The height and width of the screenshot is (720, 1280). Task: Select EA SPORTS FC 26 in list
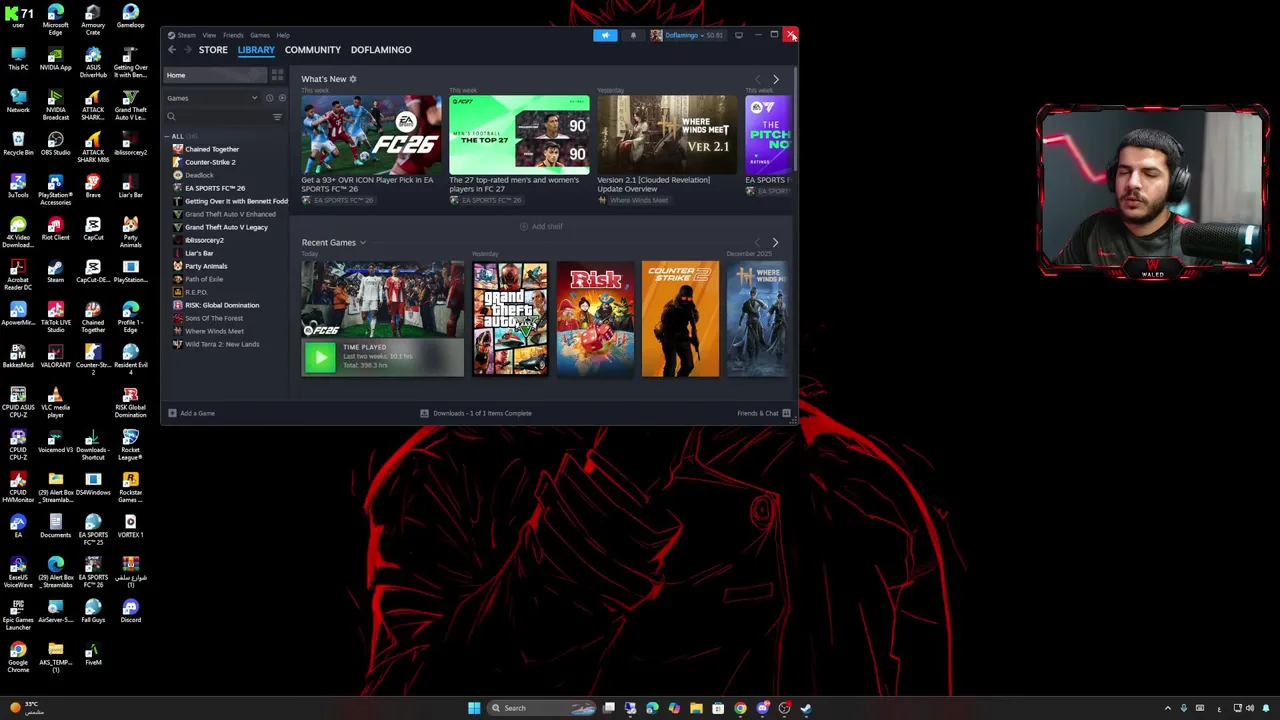(x=215, y=188)
